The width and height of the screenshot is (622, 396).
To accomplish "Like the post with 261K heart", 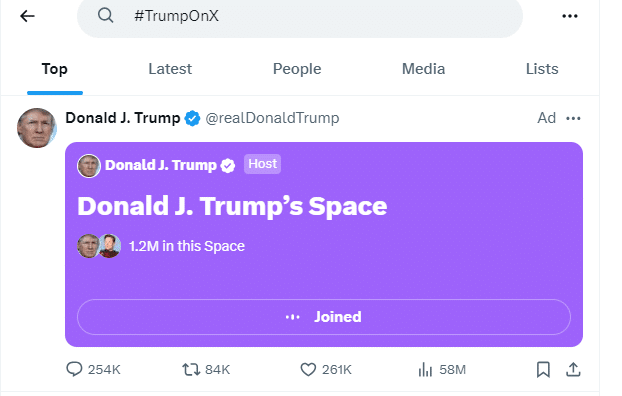I will click(x=308, y=369).
